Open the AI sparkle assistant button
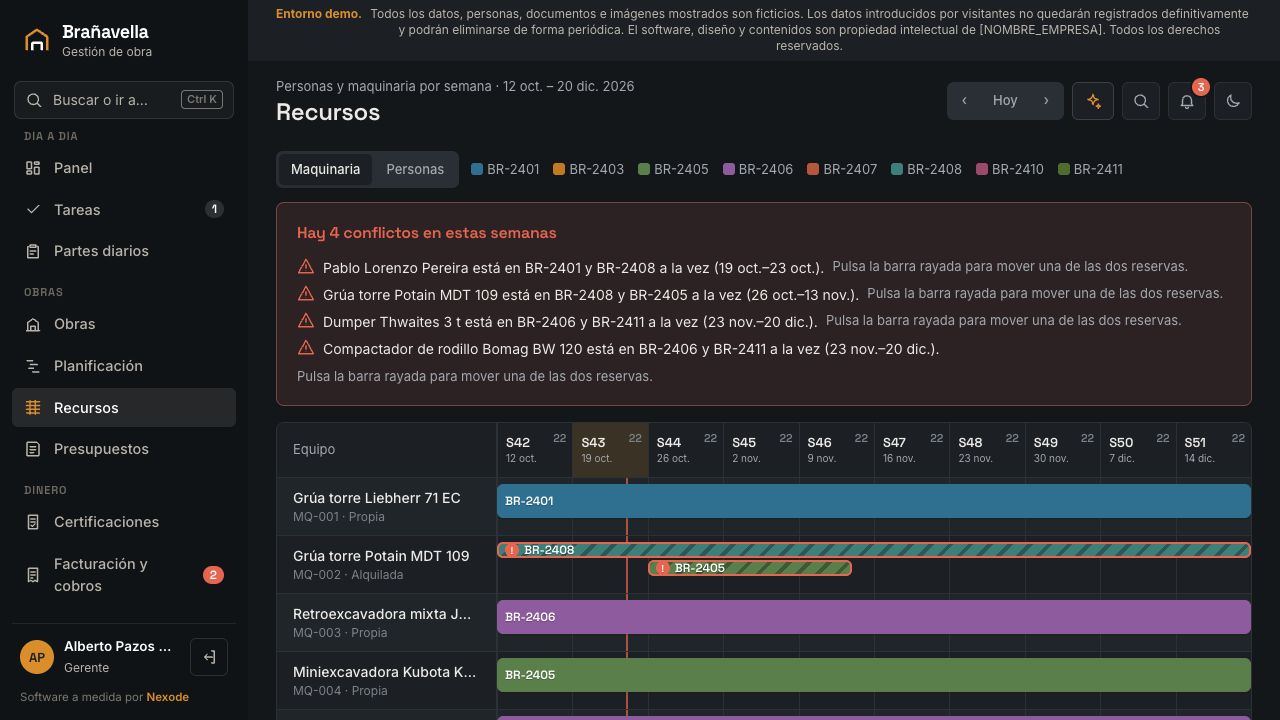 point(1093,101)
